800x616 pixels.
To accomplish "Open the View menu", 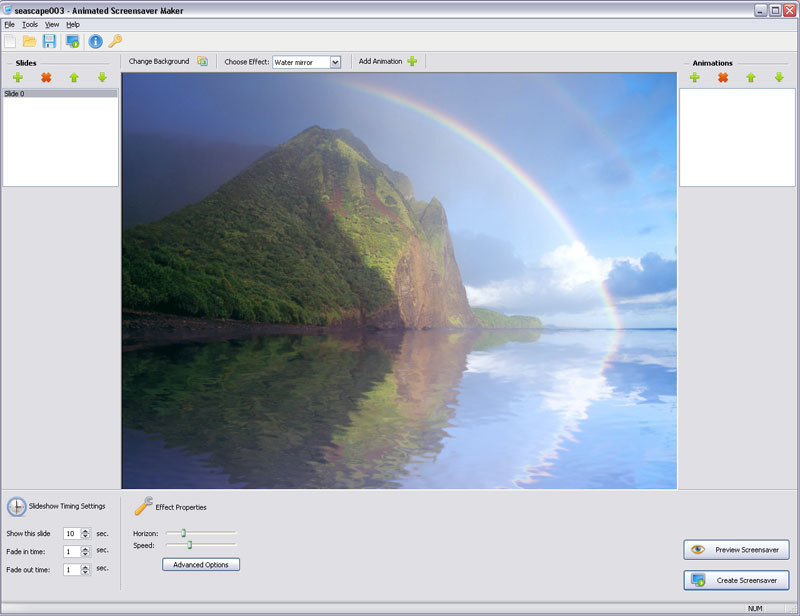I will pos(52,24).
